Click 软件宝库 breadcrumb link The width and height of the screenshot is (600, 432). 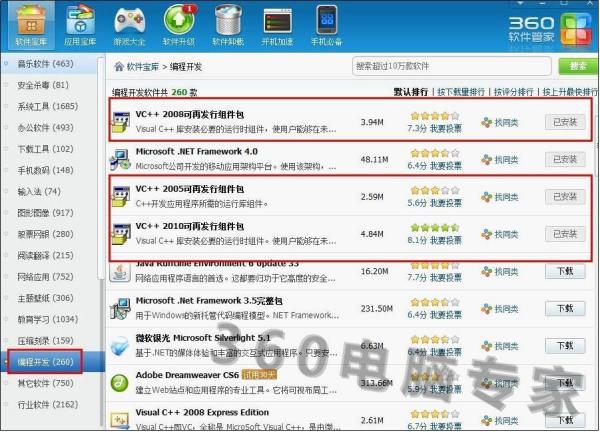click(x=142, y=67)
